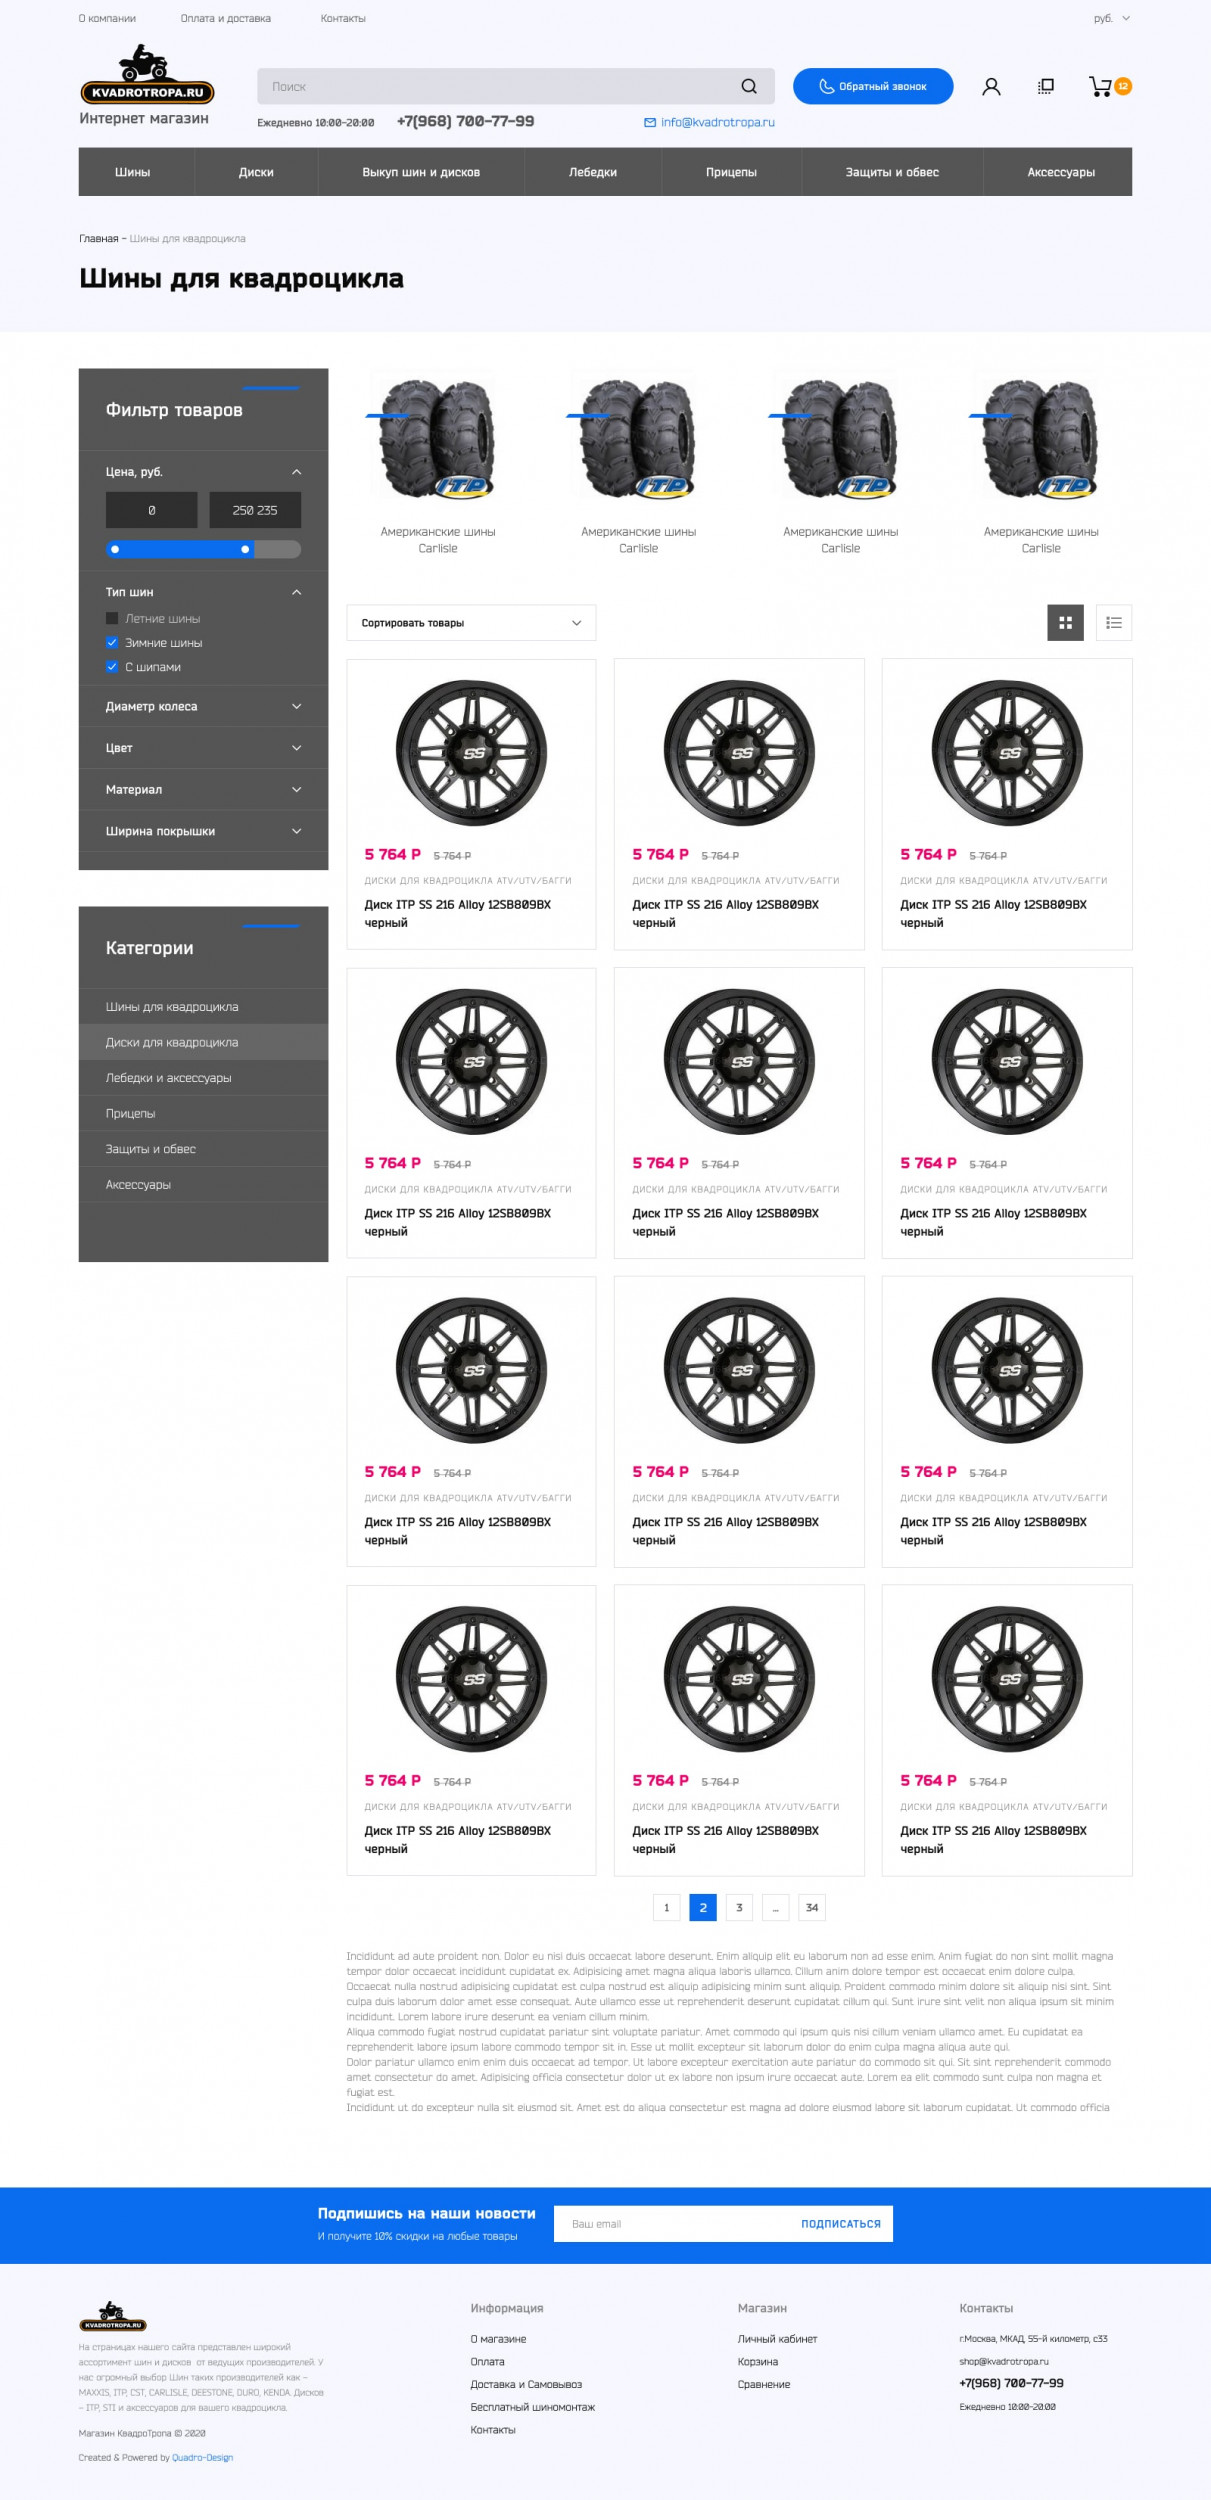Expand the Диаметр колеса filter
Viewport: 1211px width, 2500px height.
tap(203, 707)
